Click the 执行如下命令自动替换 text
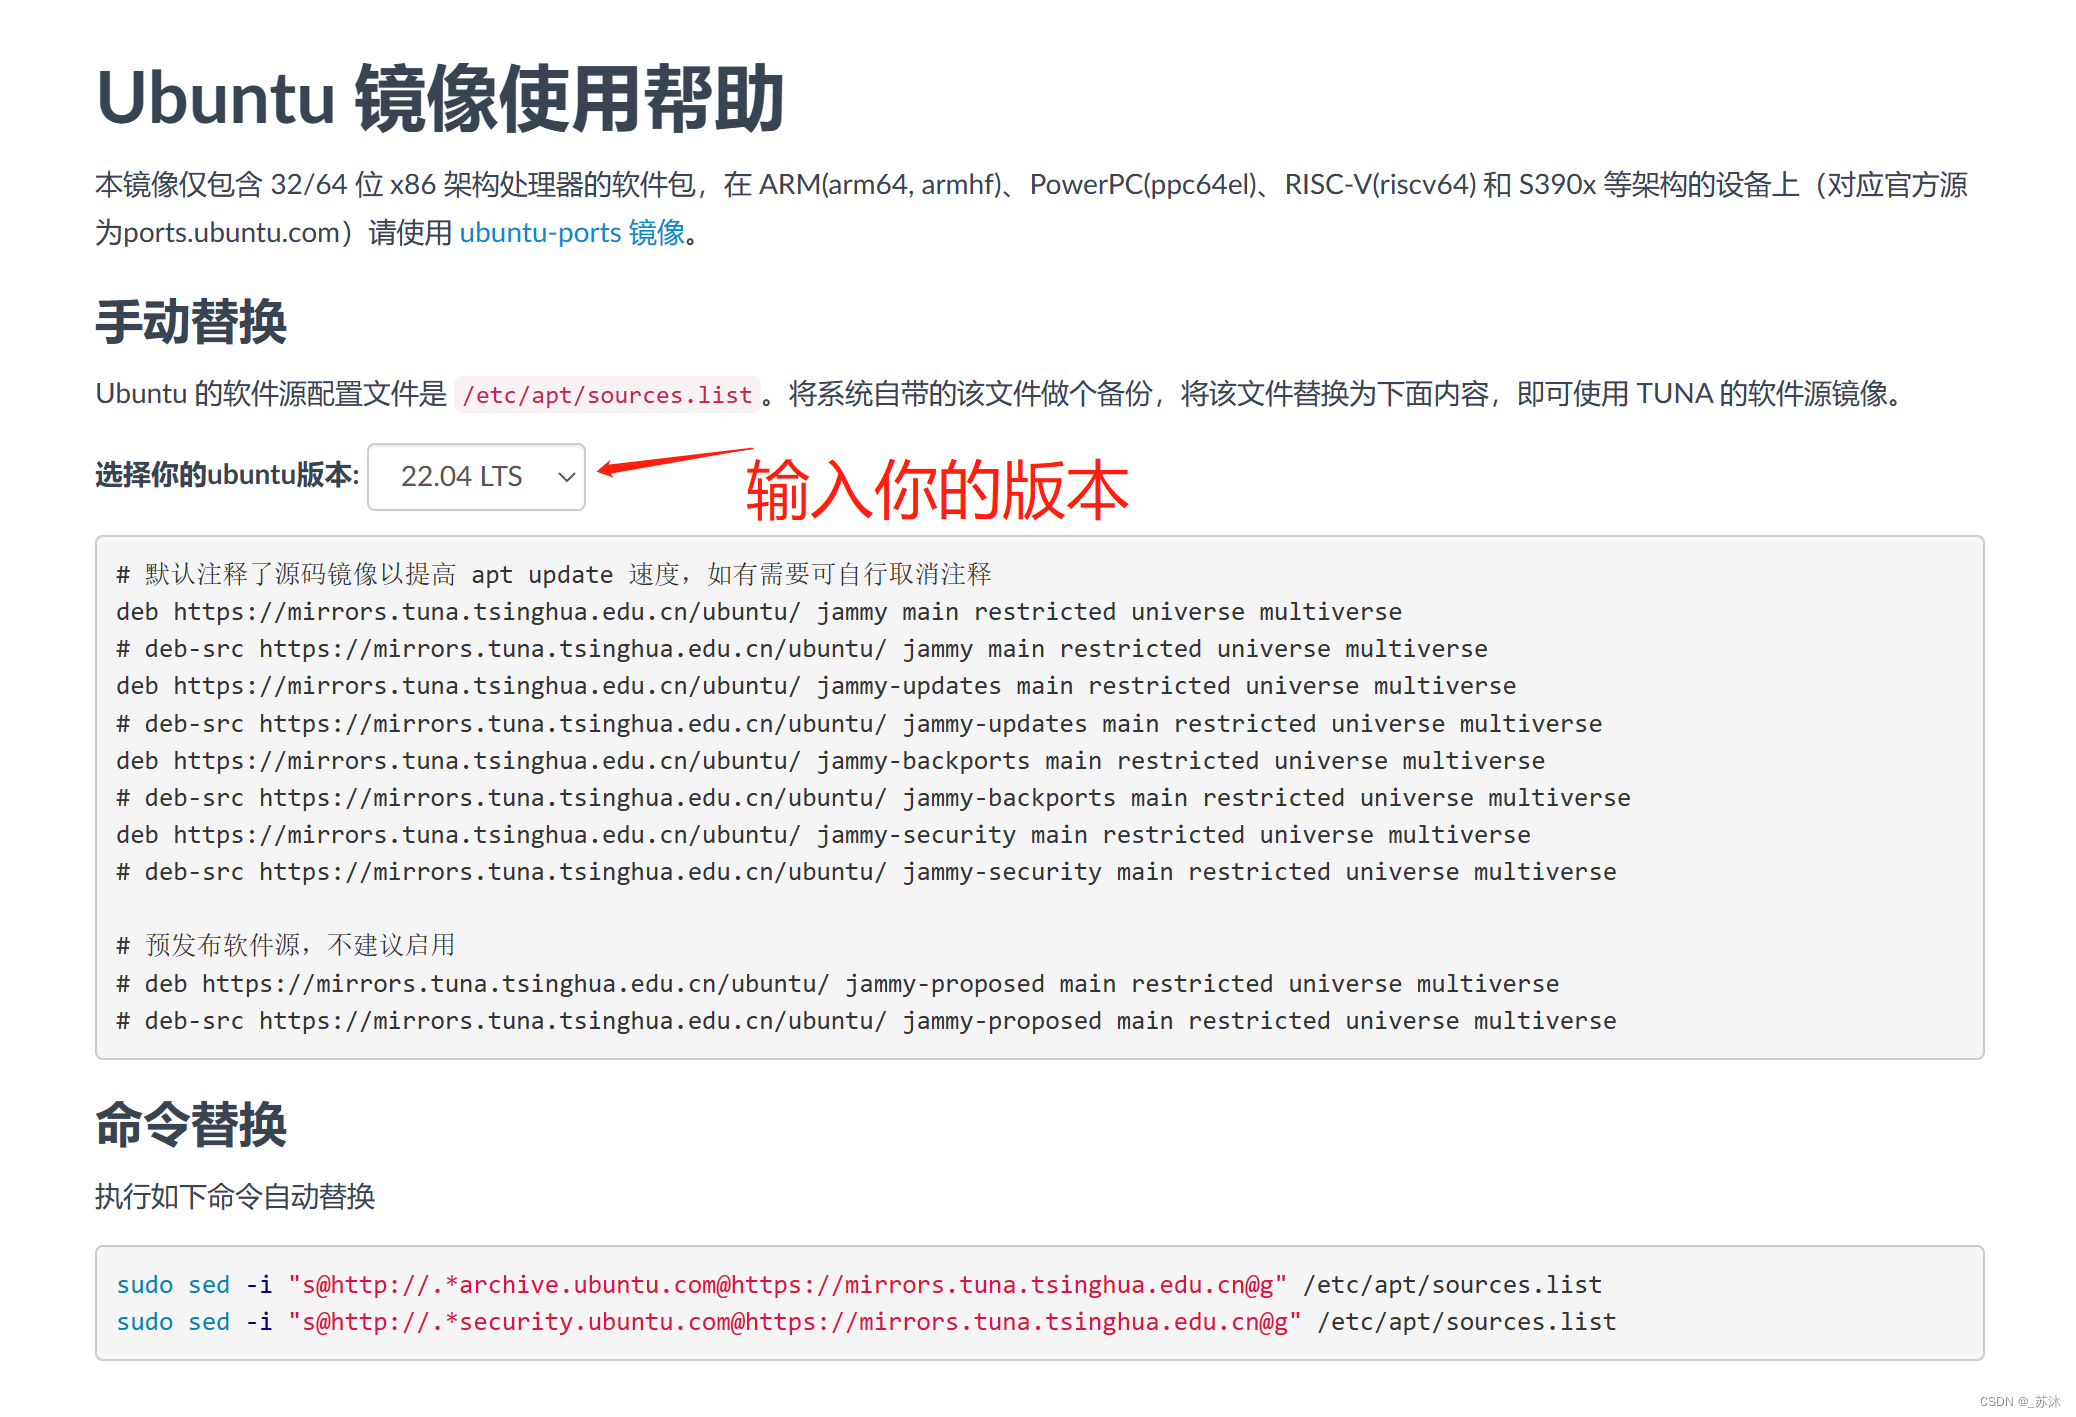Image resolution: width=2076 pixels, height=1417 pixels. [x=235, y=1197]
